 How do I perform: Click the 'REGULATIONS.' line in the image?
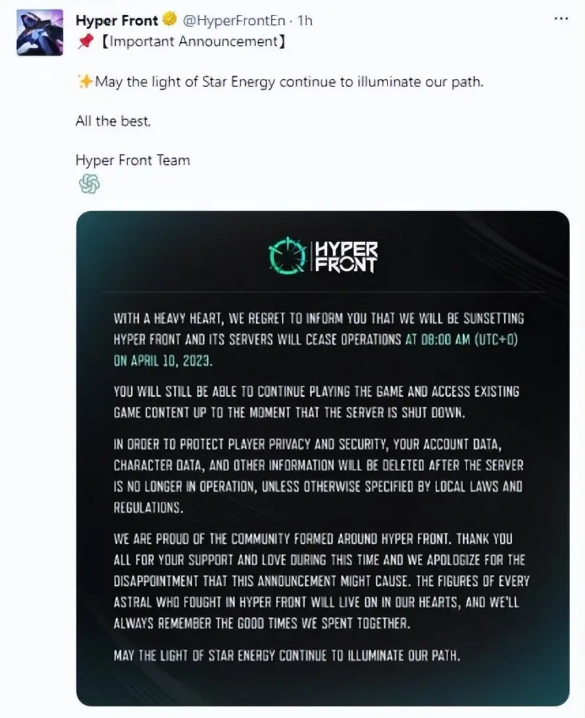(x=148, y=507)
